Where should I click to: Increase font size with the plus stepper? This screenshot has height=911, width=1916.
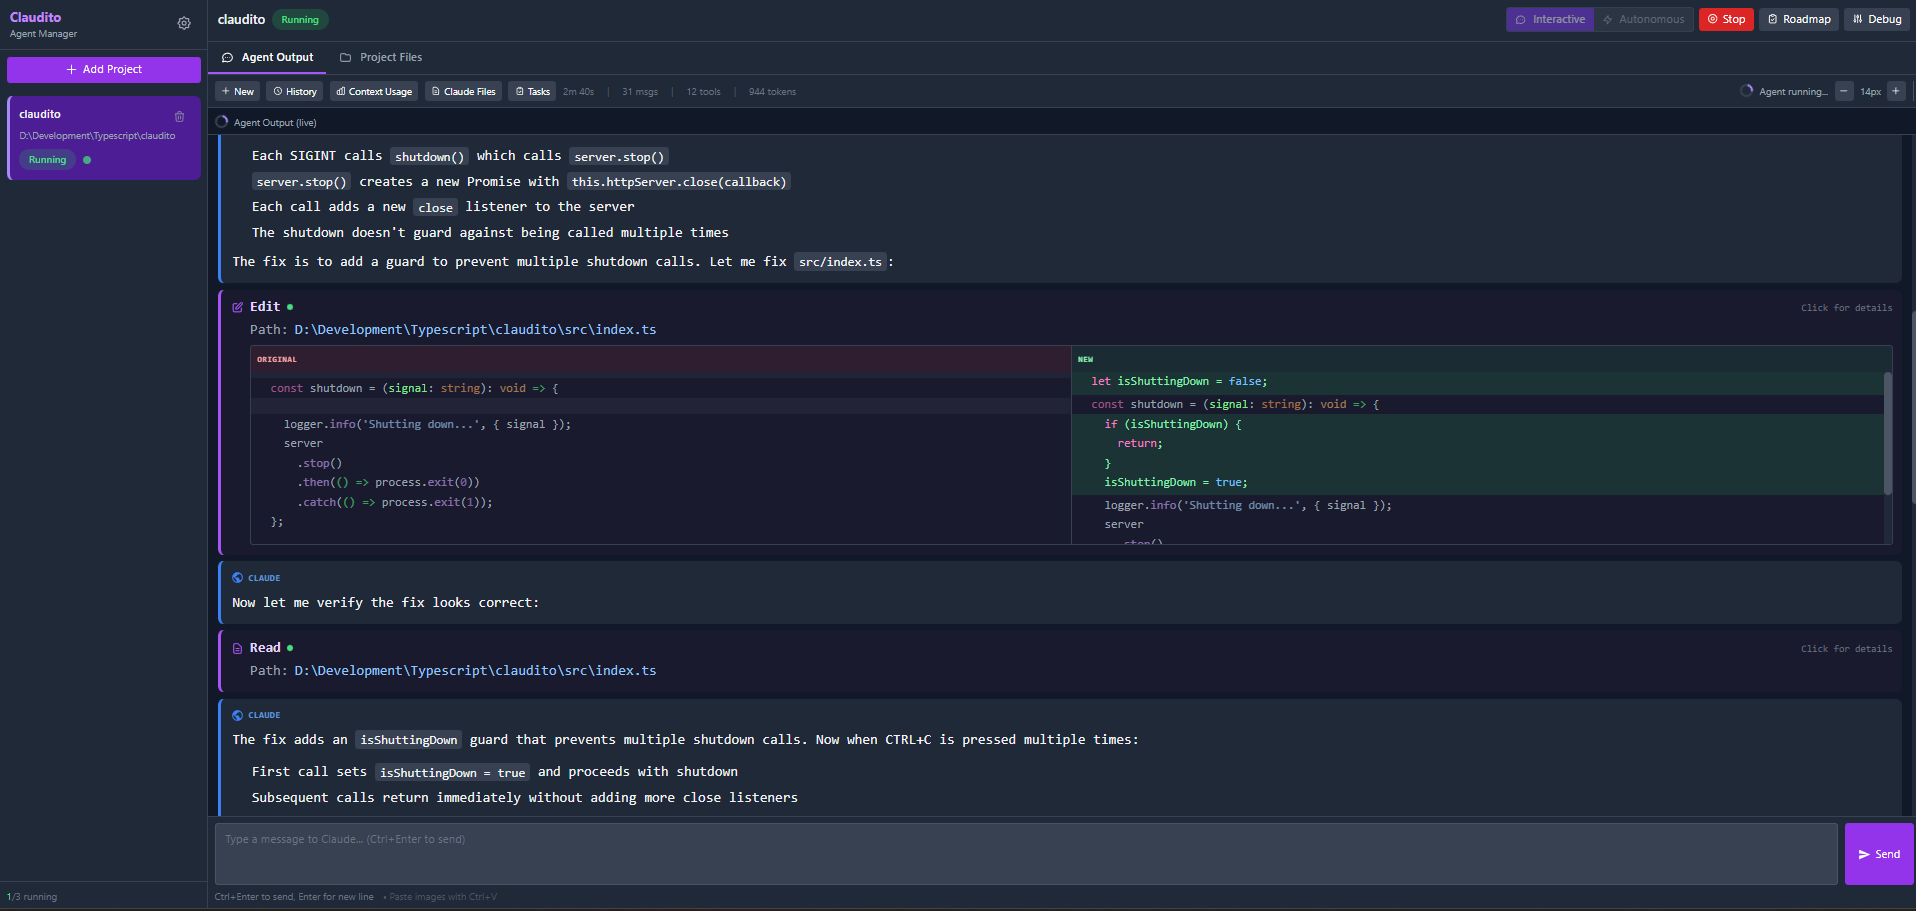(x=1896, y=91)
